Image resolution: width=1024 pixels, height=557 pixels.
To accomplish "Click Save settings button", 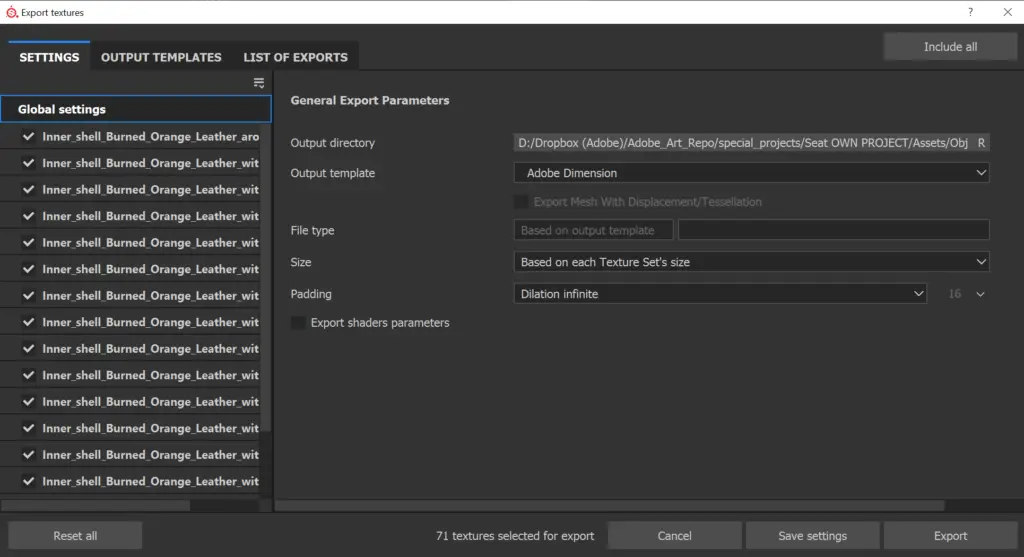I will click(x=812, y=535).
